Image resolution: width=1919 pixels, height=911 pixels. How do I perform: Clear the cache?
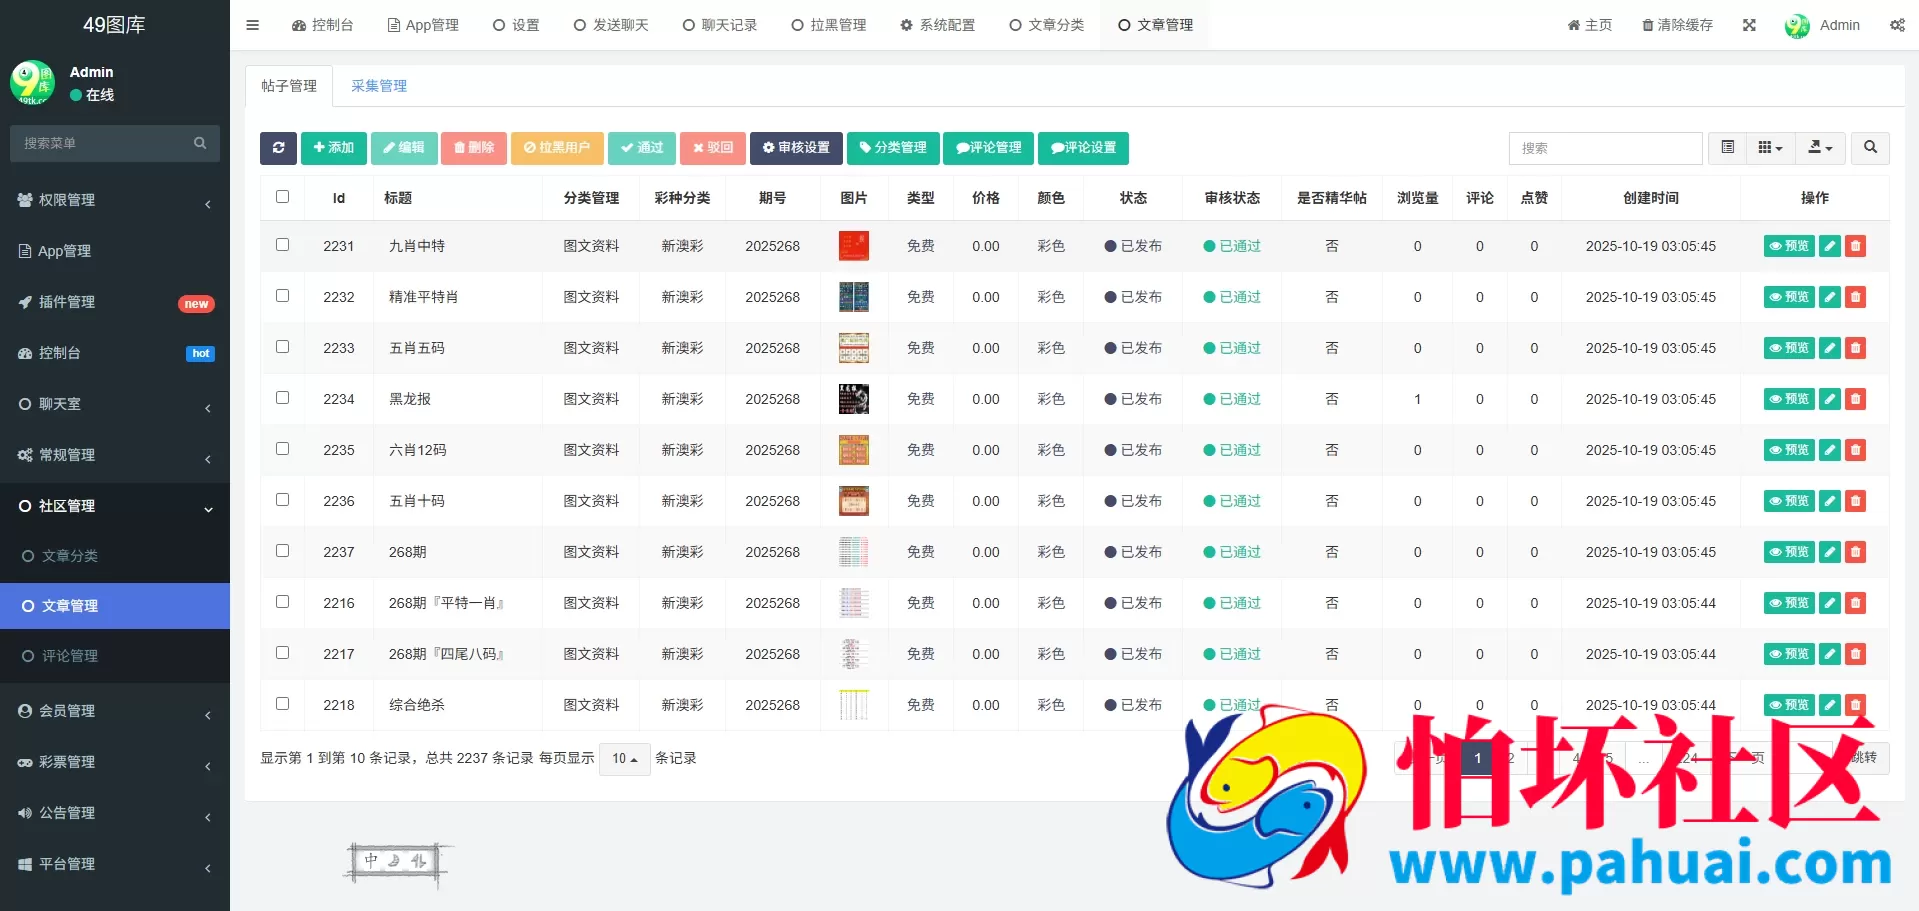coord(1676,25)
